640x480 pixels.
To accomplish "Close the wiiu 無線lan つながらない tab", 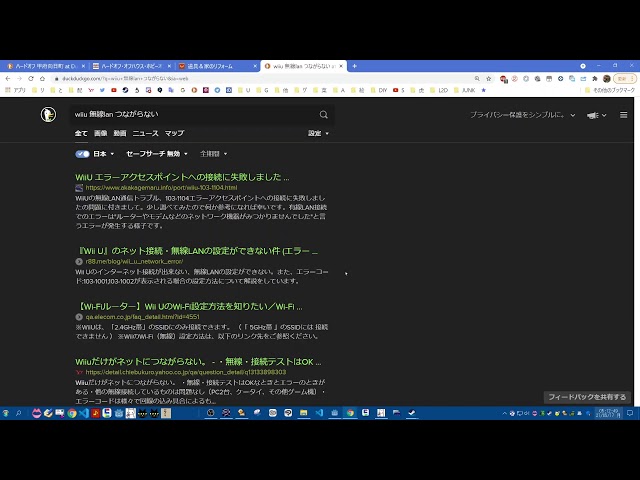I will (x=341, y=66).
